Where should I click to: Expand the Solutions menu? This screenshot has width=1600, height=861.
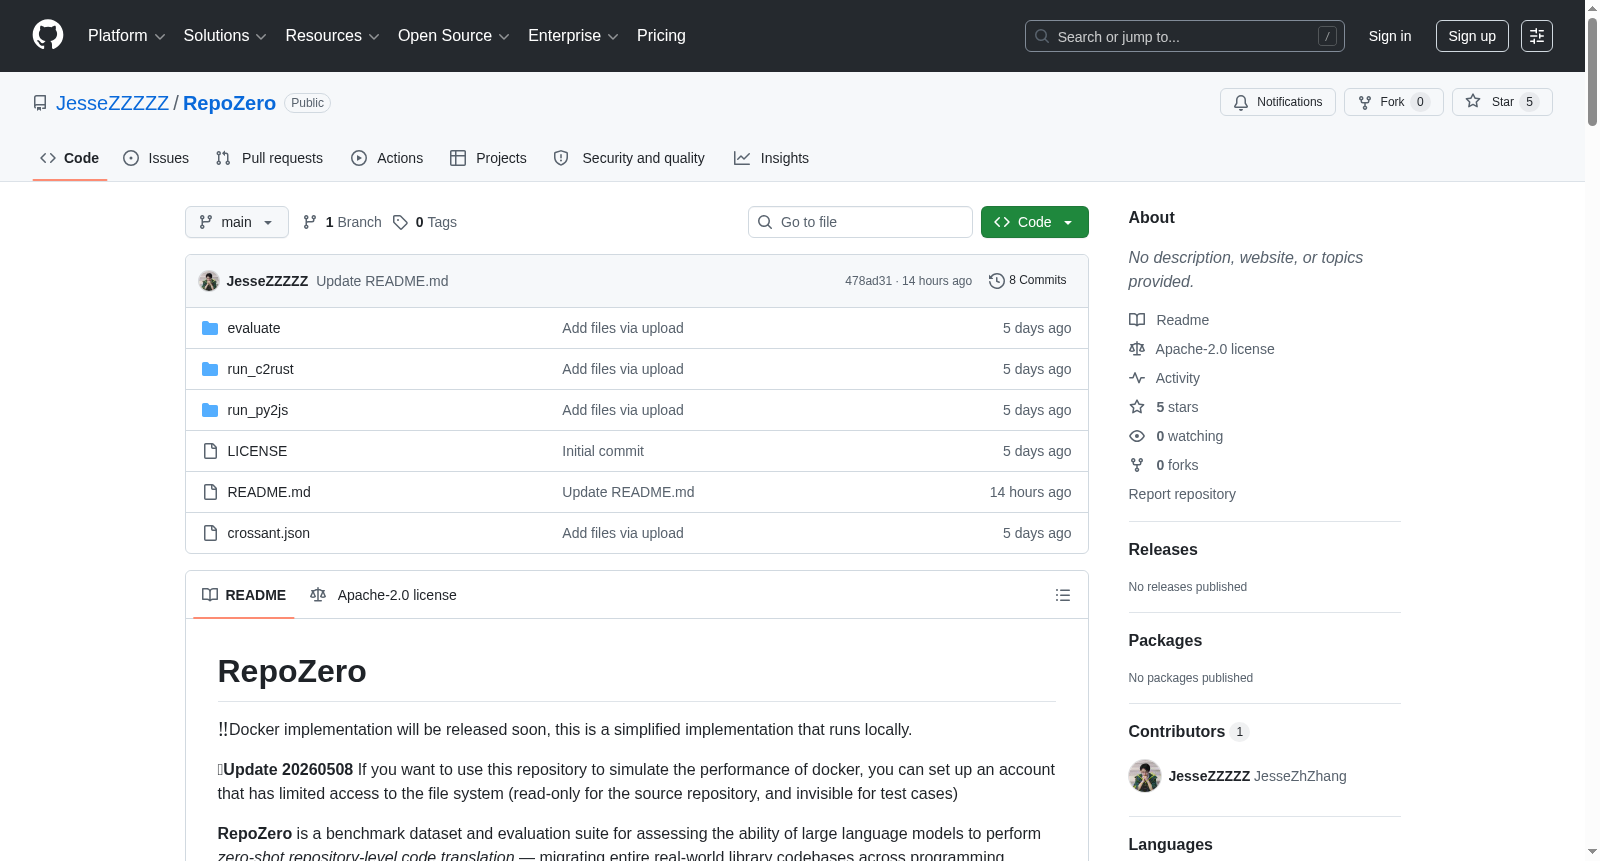click(x=225, y=36)
